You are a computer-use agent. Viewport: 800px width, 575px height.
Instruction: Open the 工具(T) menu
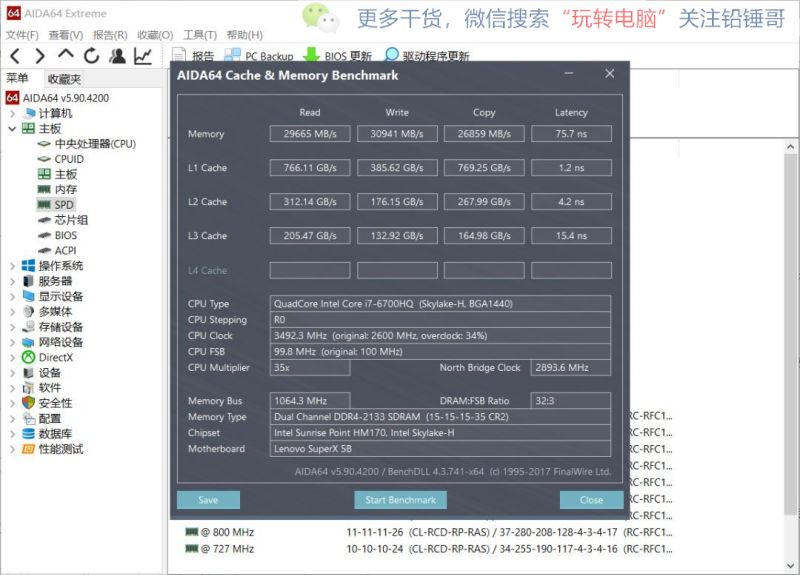200,35
